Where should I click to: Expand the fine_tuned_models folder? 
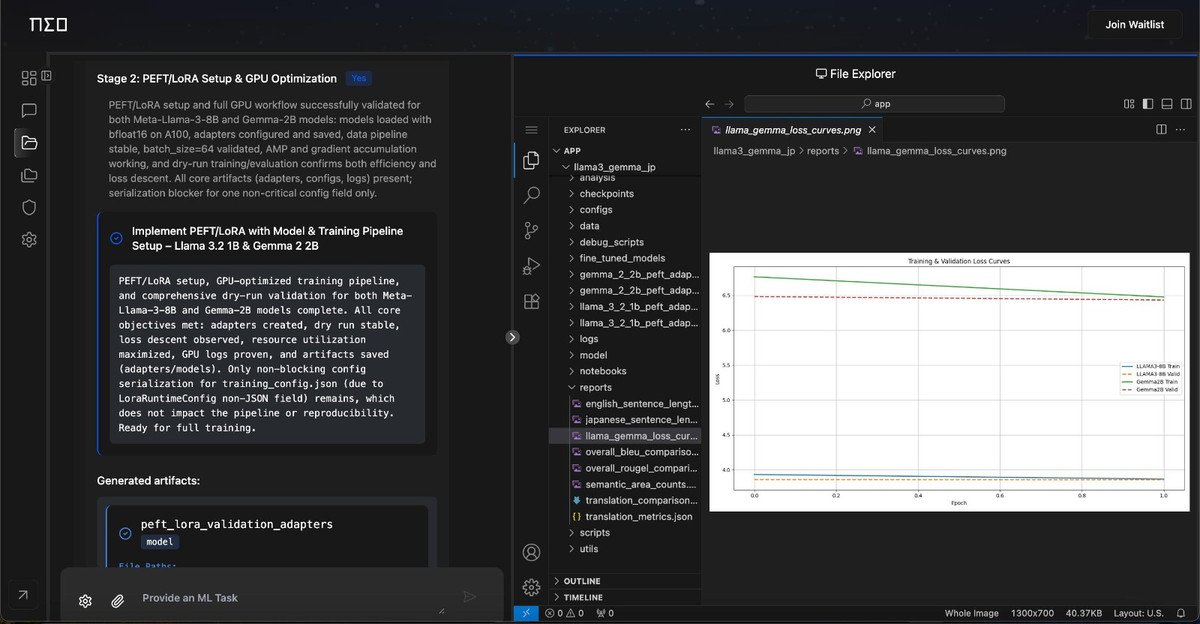click(x=624, y=258)
